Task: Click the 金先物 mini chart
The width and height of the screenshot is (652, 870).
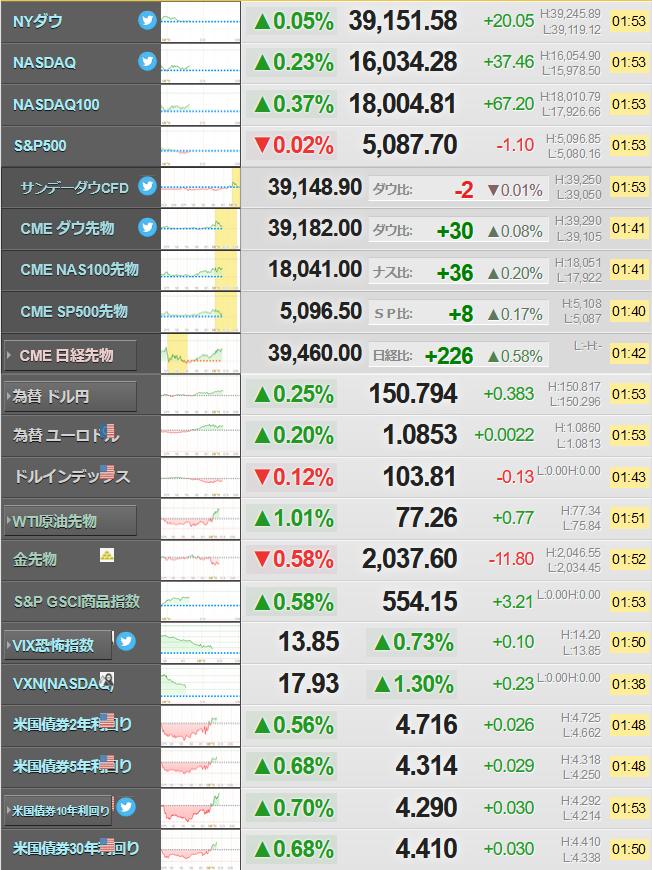Action: pyautogui.click(x=200, y=560)
